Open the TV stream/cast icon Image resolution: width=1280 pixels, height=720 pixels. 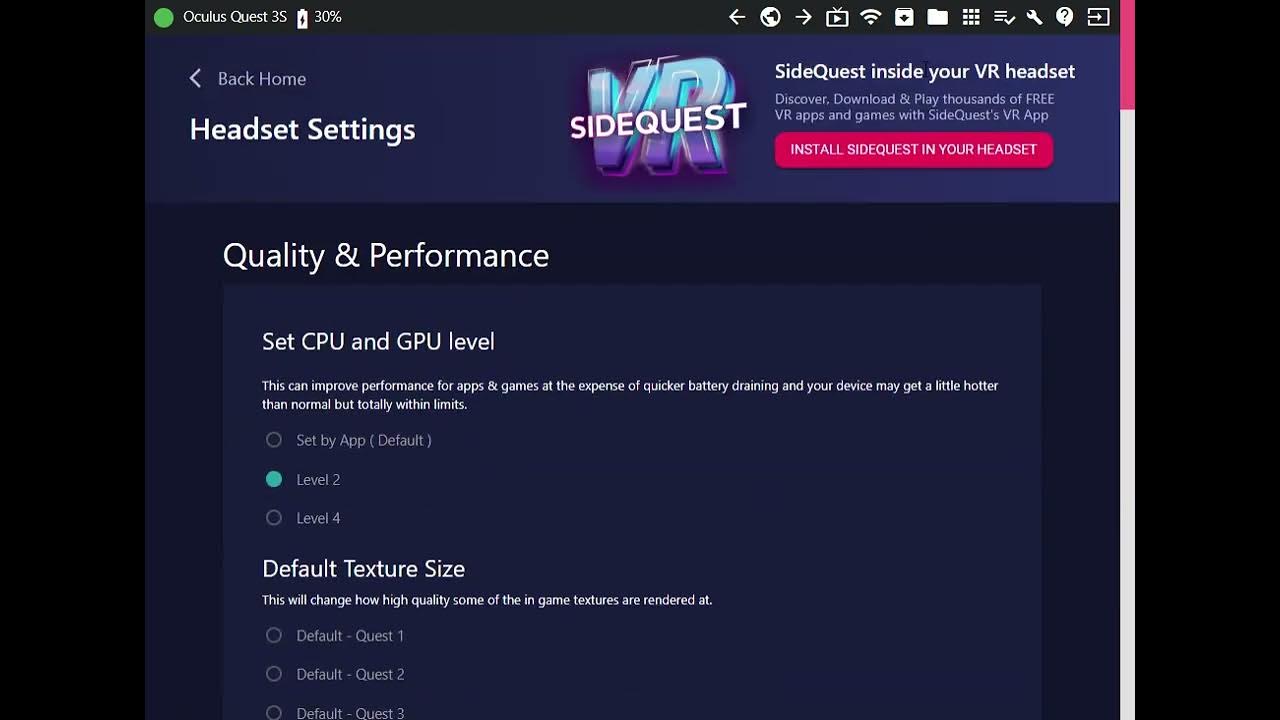click(837, 17)
